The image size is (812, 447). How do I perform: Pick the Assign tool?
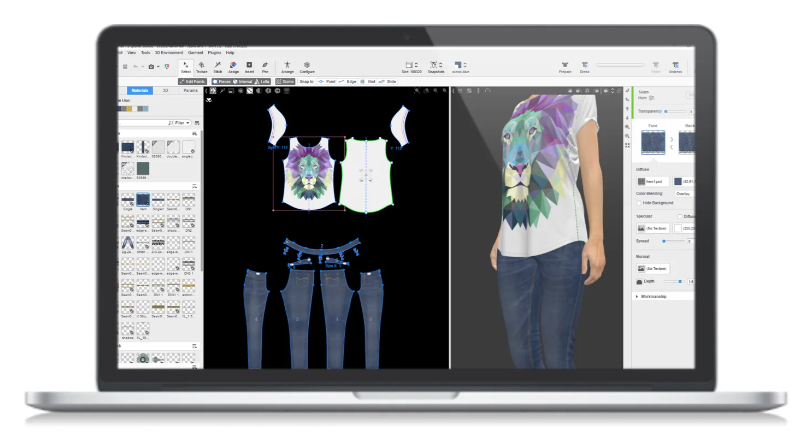point(232,66)
